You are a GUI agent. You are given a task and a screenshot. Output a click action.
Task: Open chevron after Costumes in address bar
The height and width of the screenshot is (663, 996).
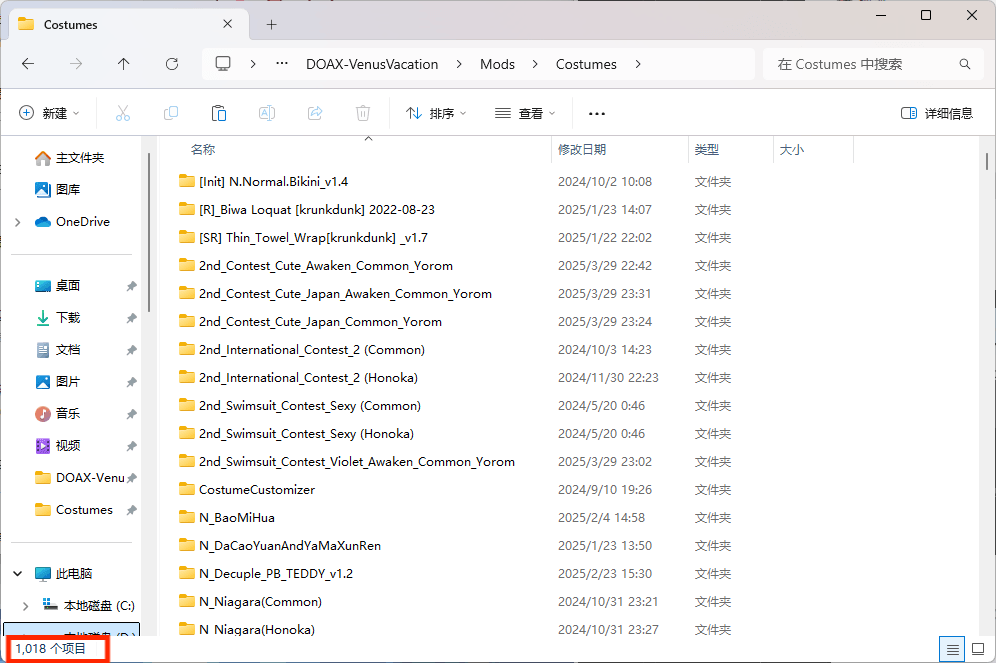click(638, 64)
